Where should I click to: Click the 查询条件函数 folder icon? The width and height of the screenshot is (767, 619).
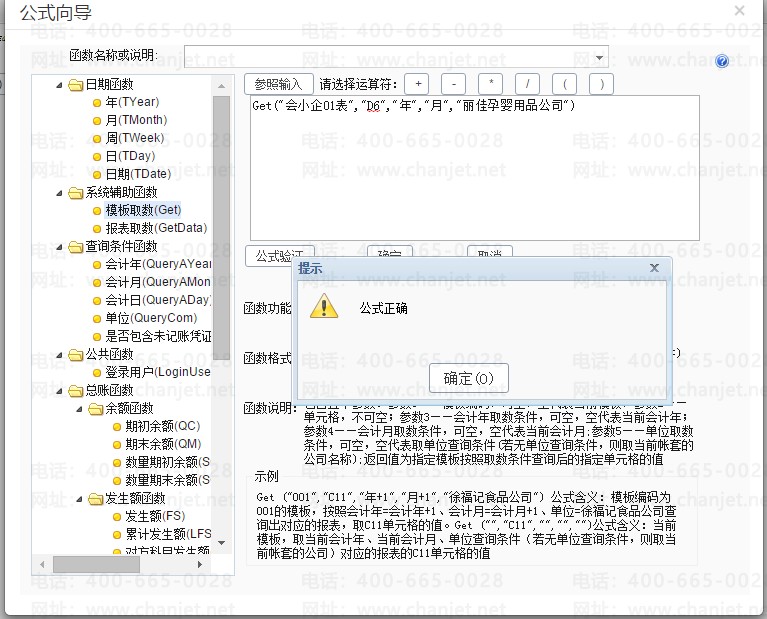[75, 247]
